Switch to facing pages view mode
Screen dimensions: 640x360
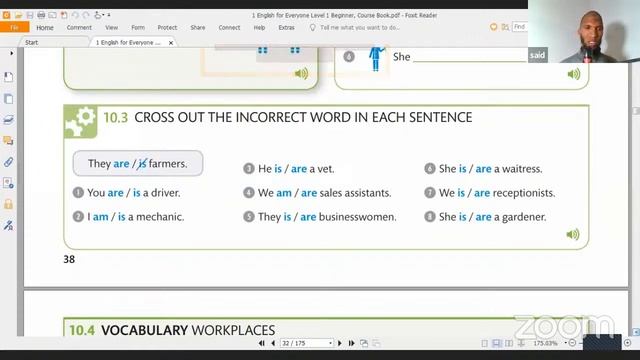(509, 343)
